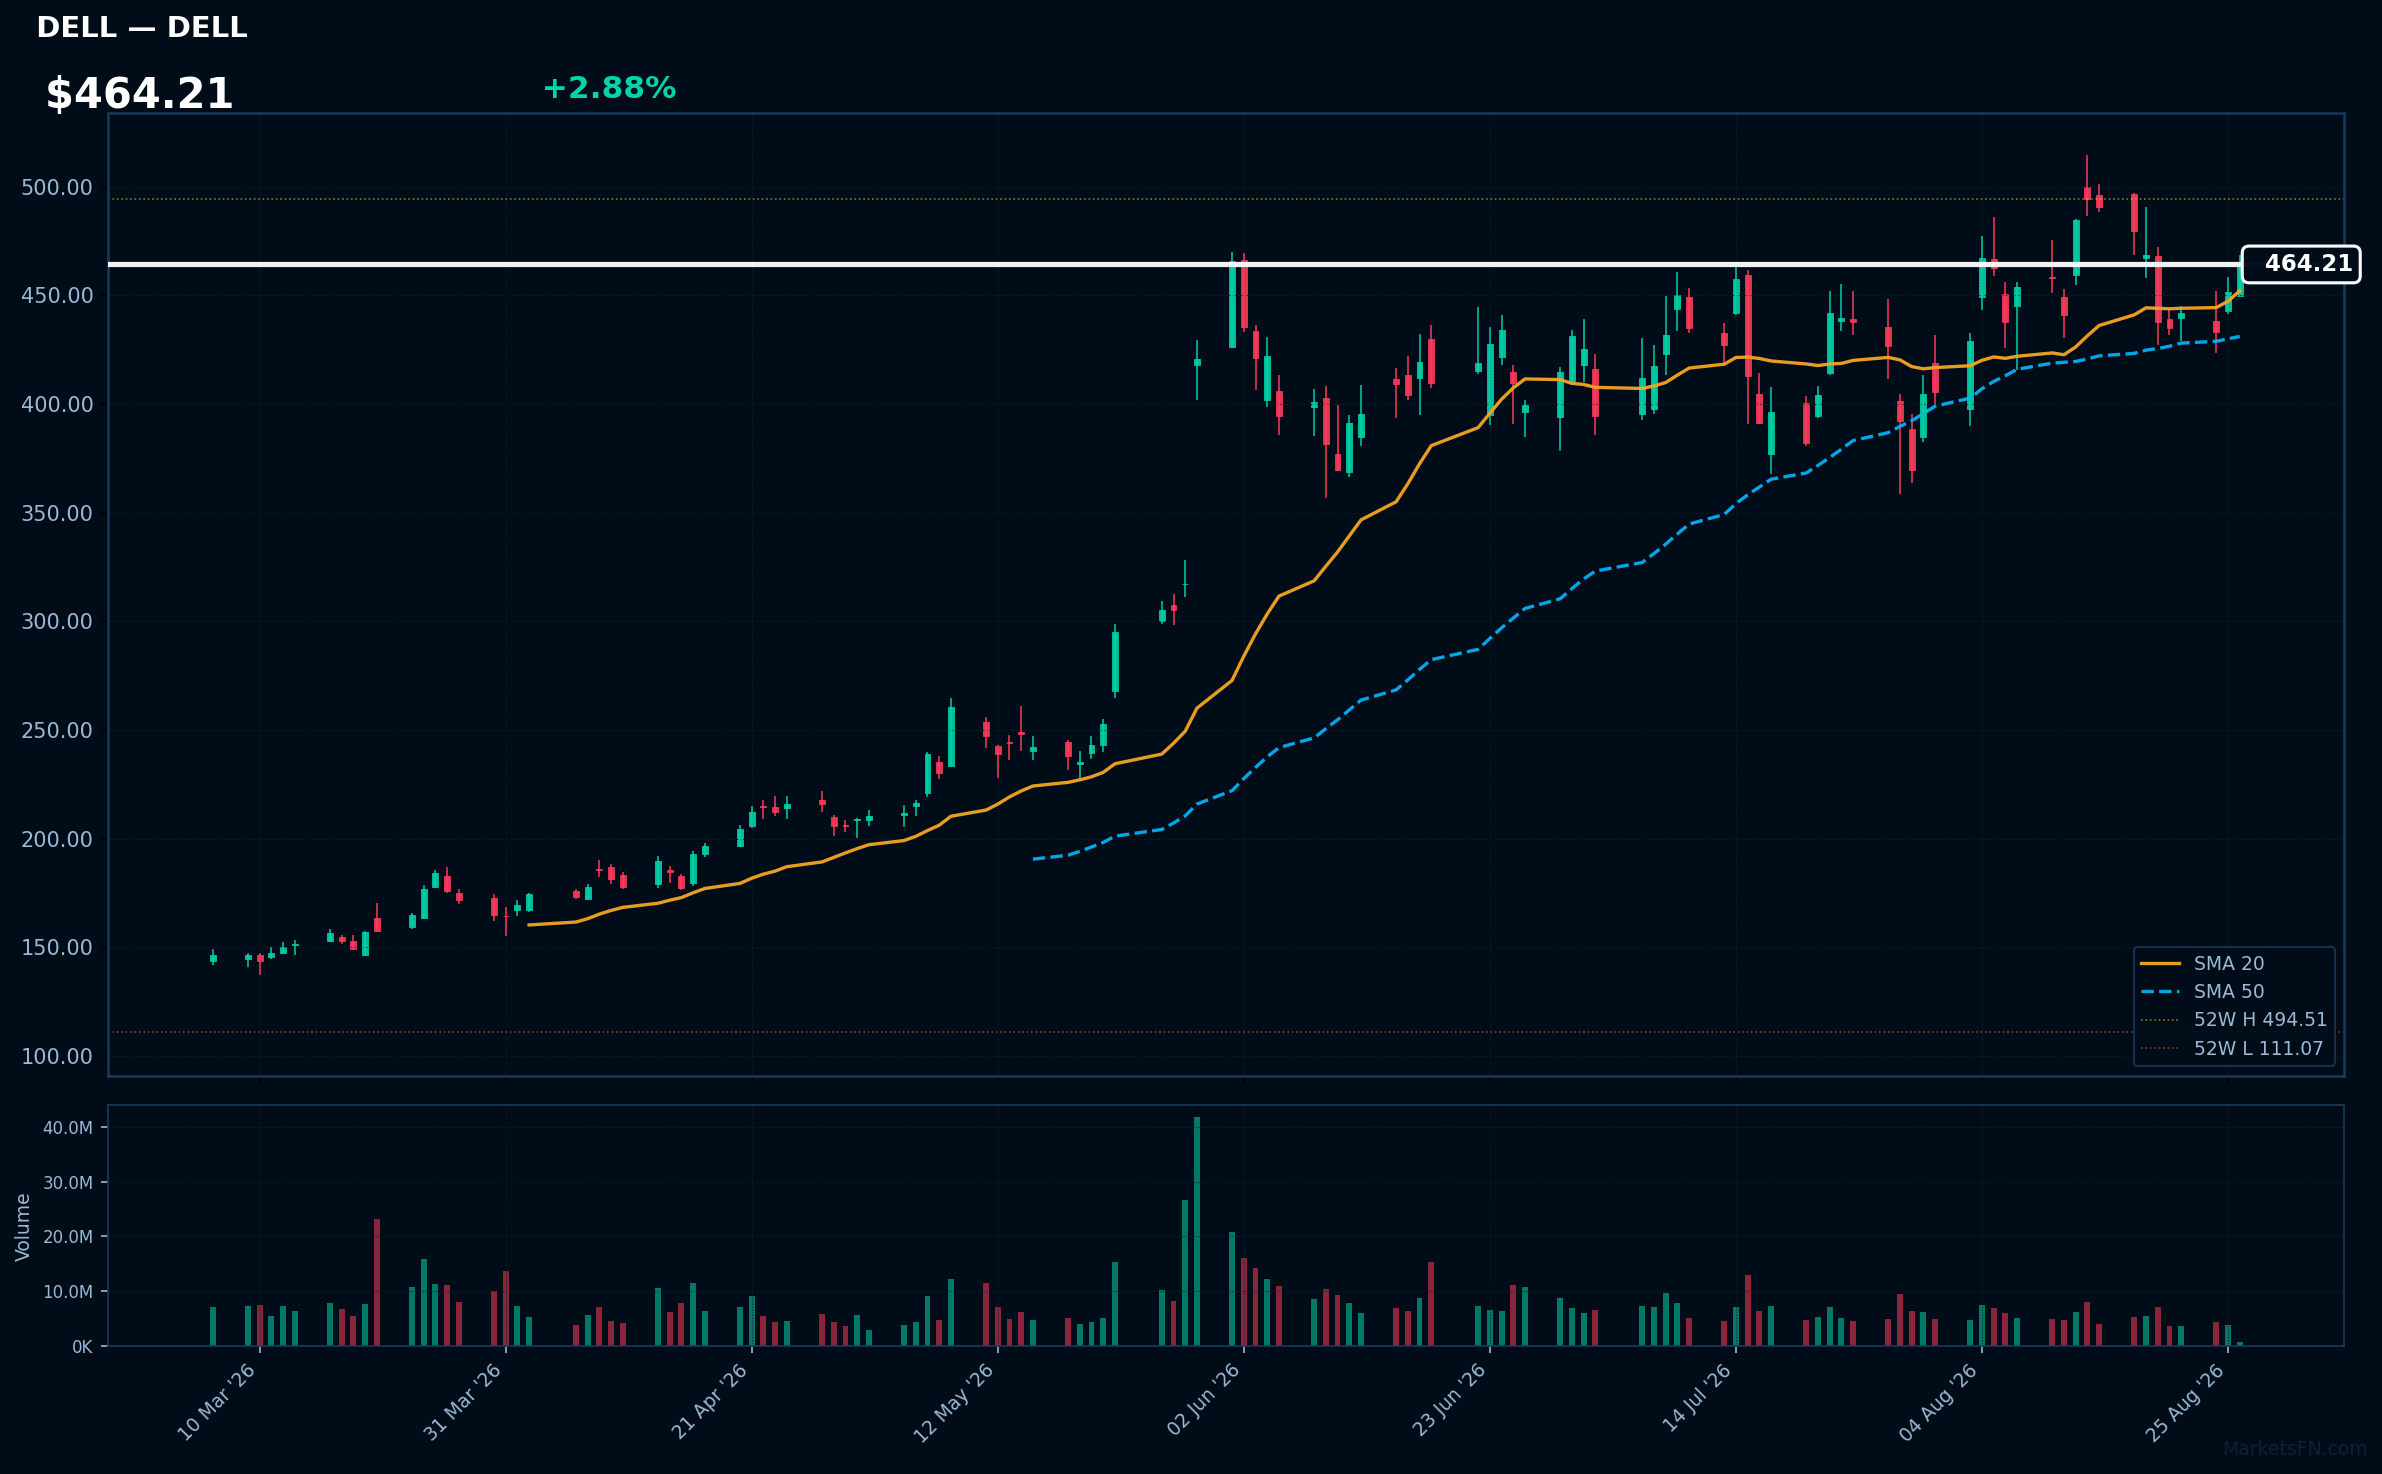
Task: Click the tallest volume bar above 40M
Action: point(1197,1231)
